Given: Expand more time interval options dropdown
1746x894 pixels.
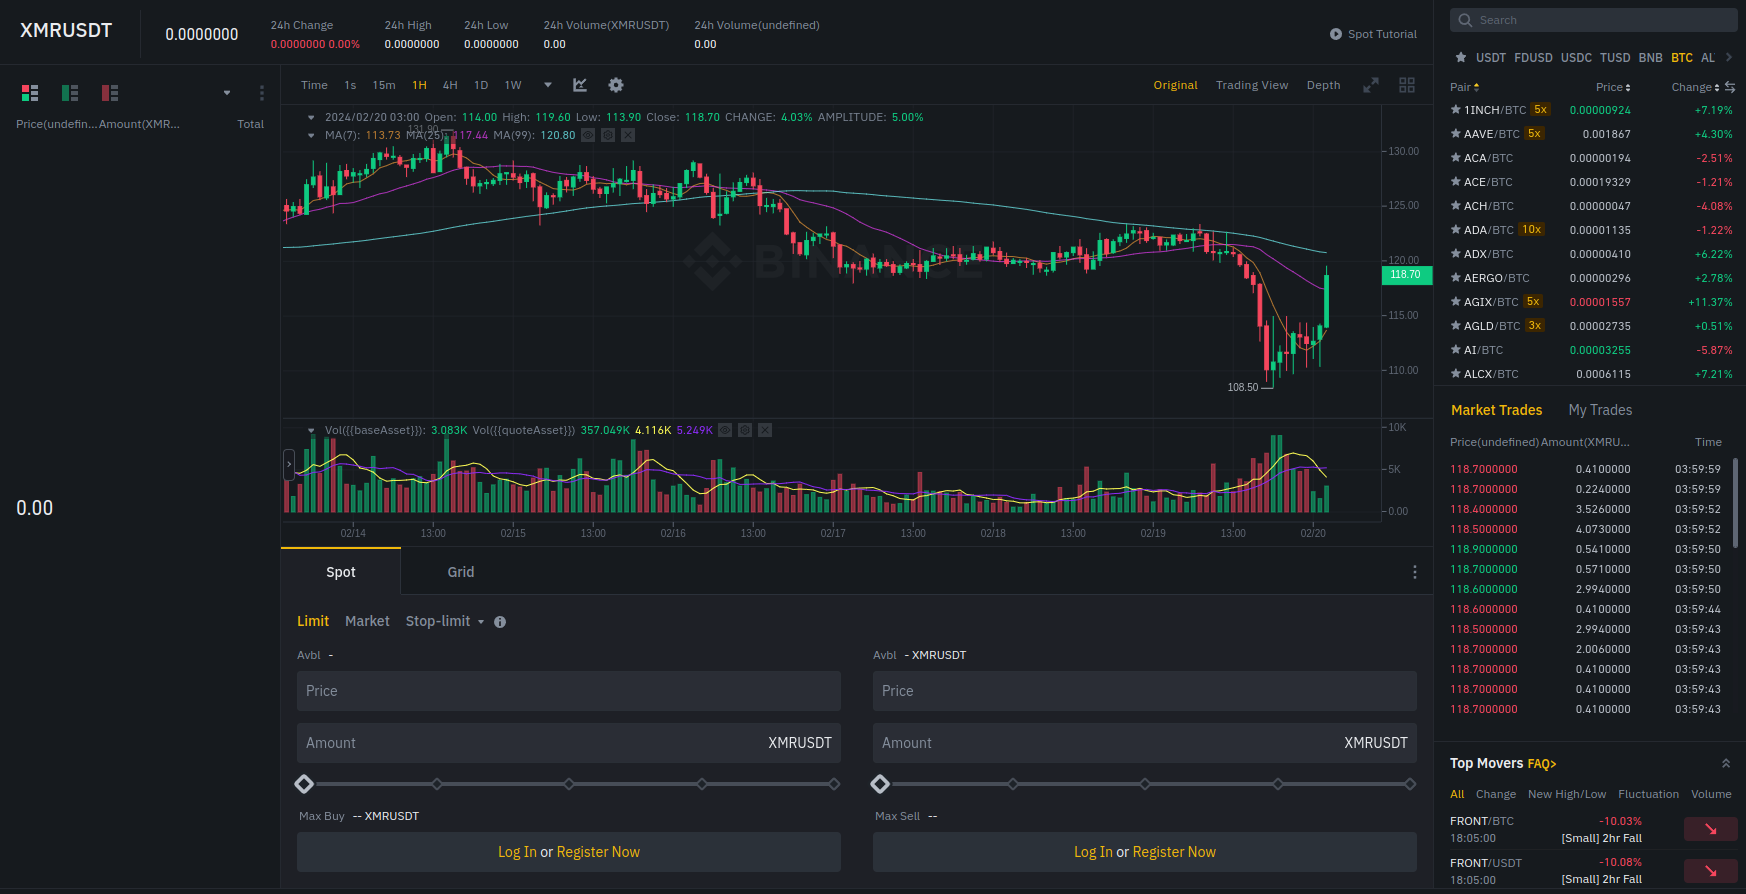Looking at the screenshot, I should coord(548,85).
